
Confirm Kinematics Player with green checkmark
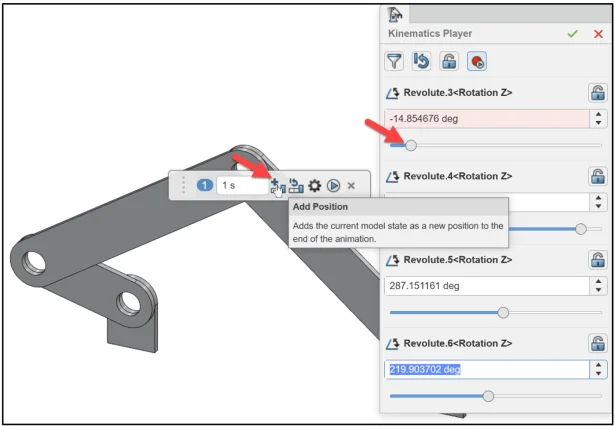coord(572,33)
